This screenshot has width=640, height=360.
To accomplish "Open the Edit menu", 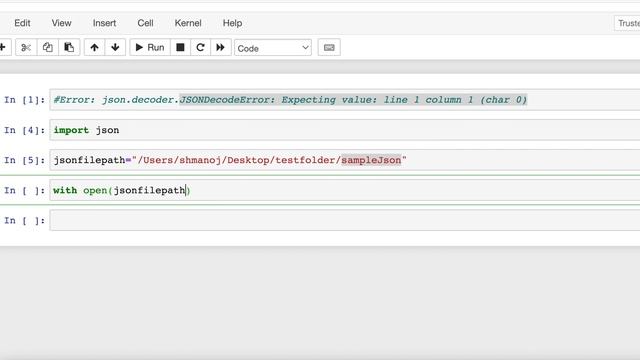I will (22, 23).
